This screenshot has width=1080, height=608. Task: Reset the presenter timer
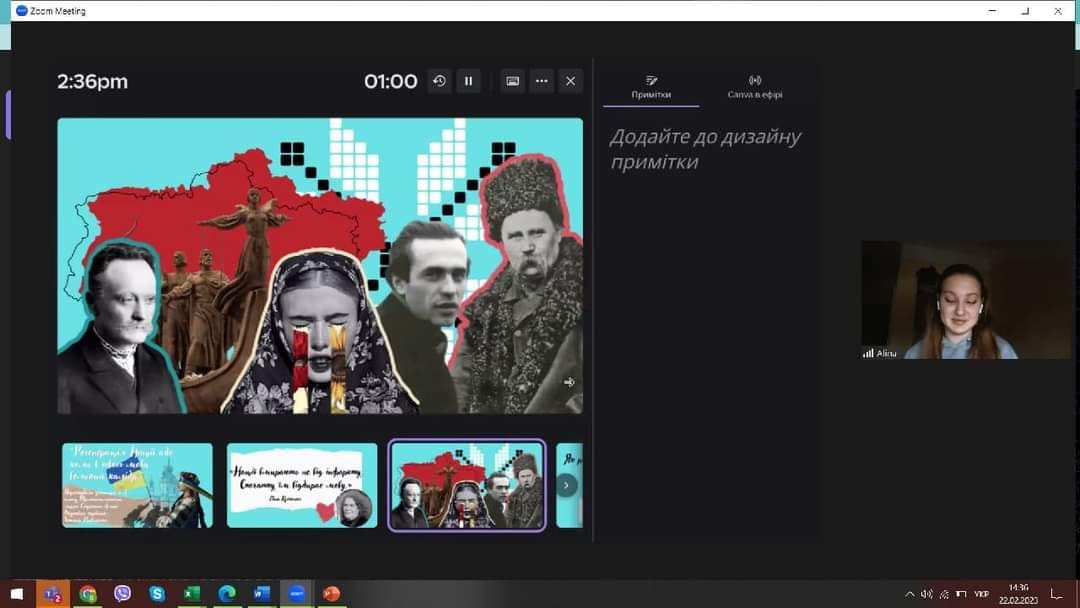439,81
